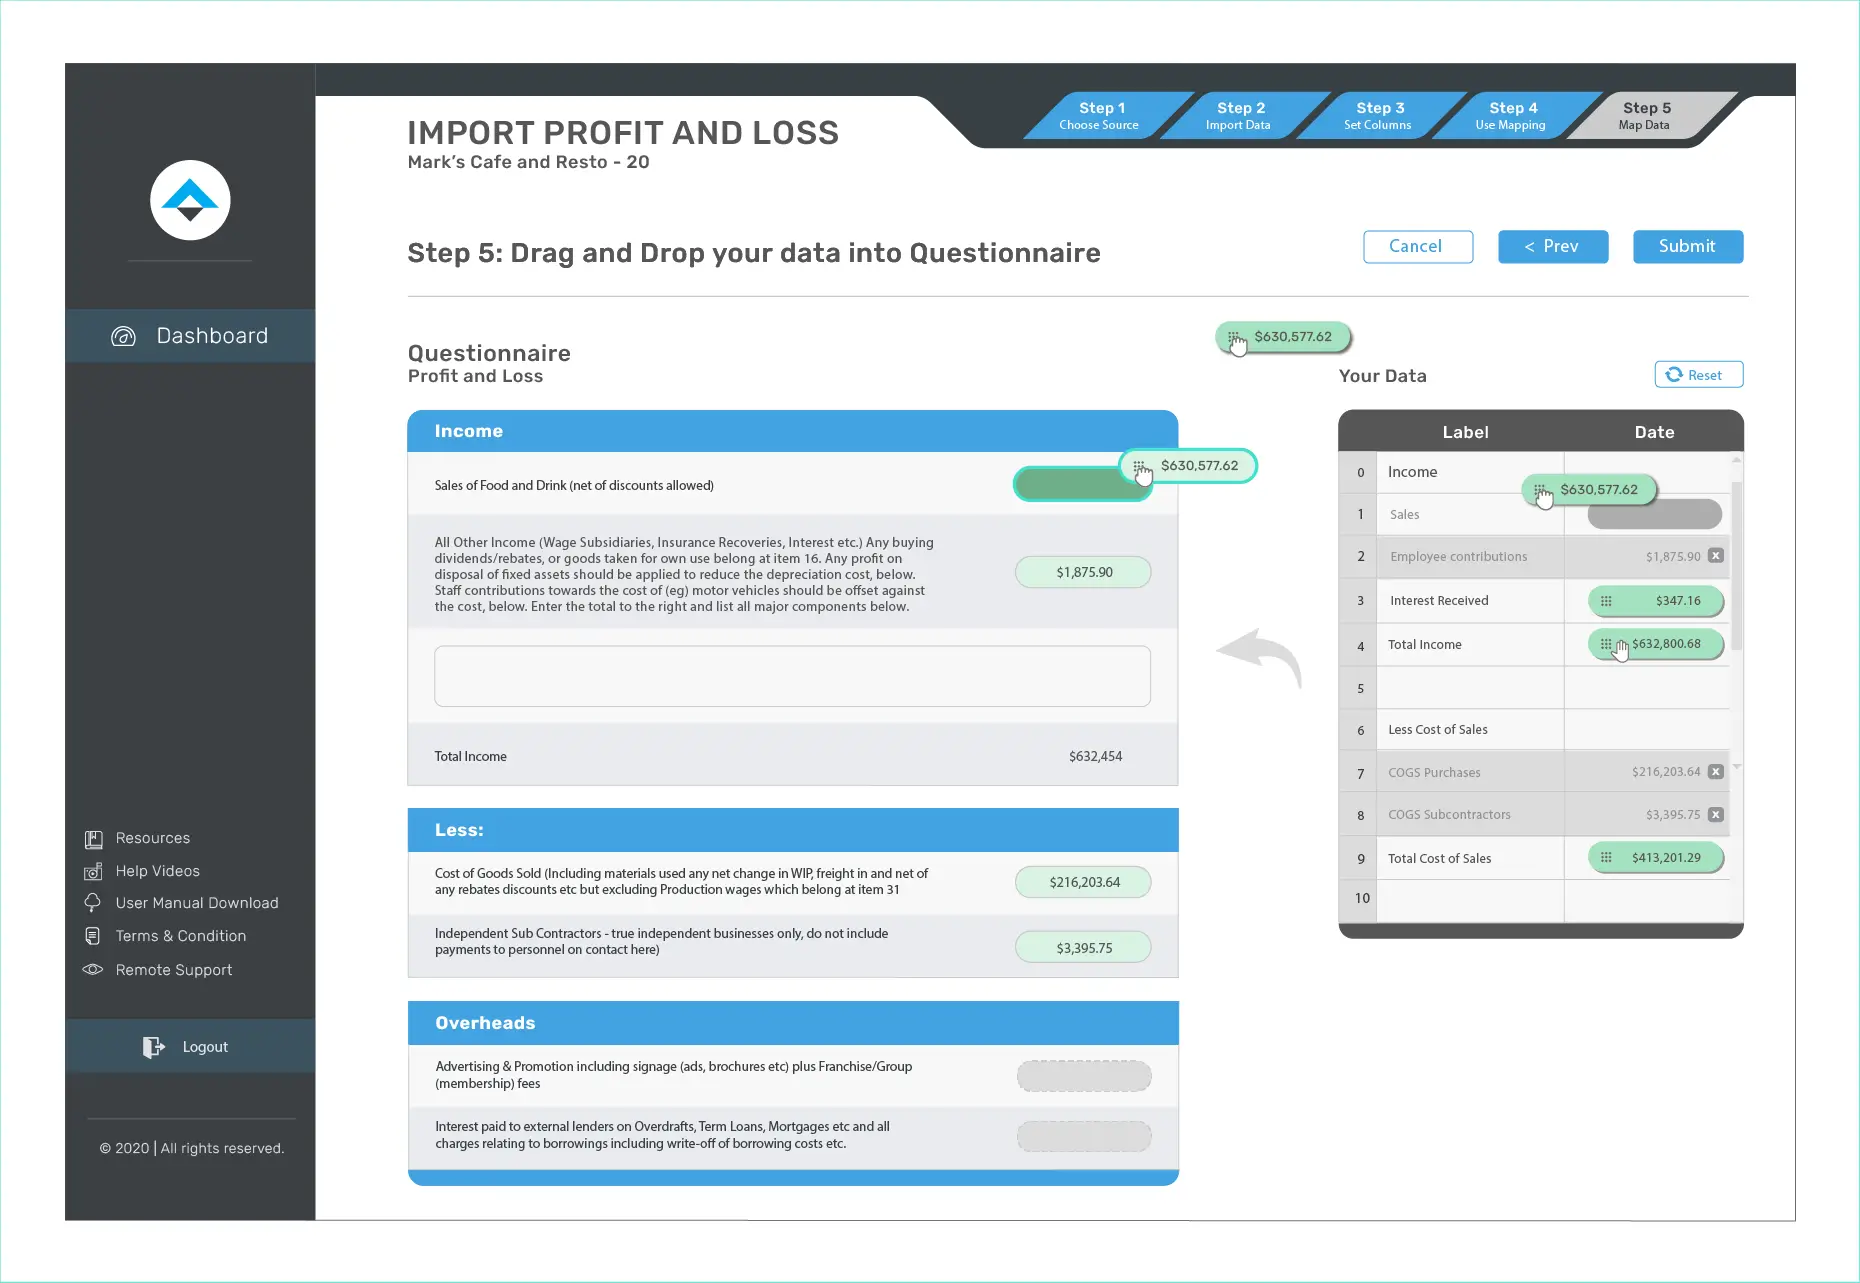Screen dimensions: 1860x1283
Task: Click the empty Other Income details text box
Action: [x=792, y=676]
